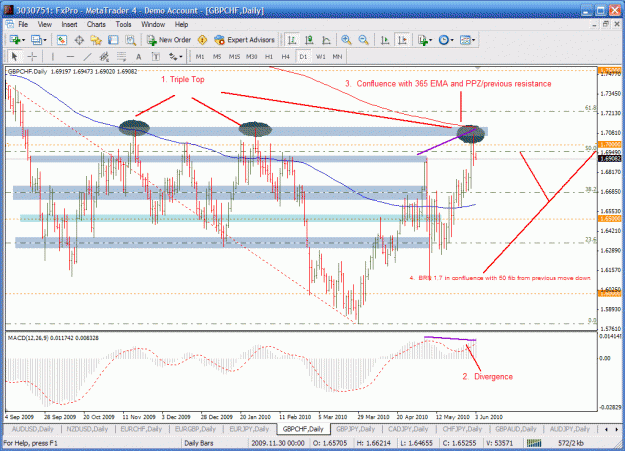
Task: Switch chart to Line Chart mode
Action: 326,40
